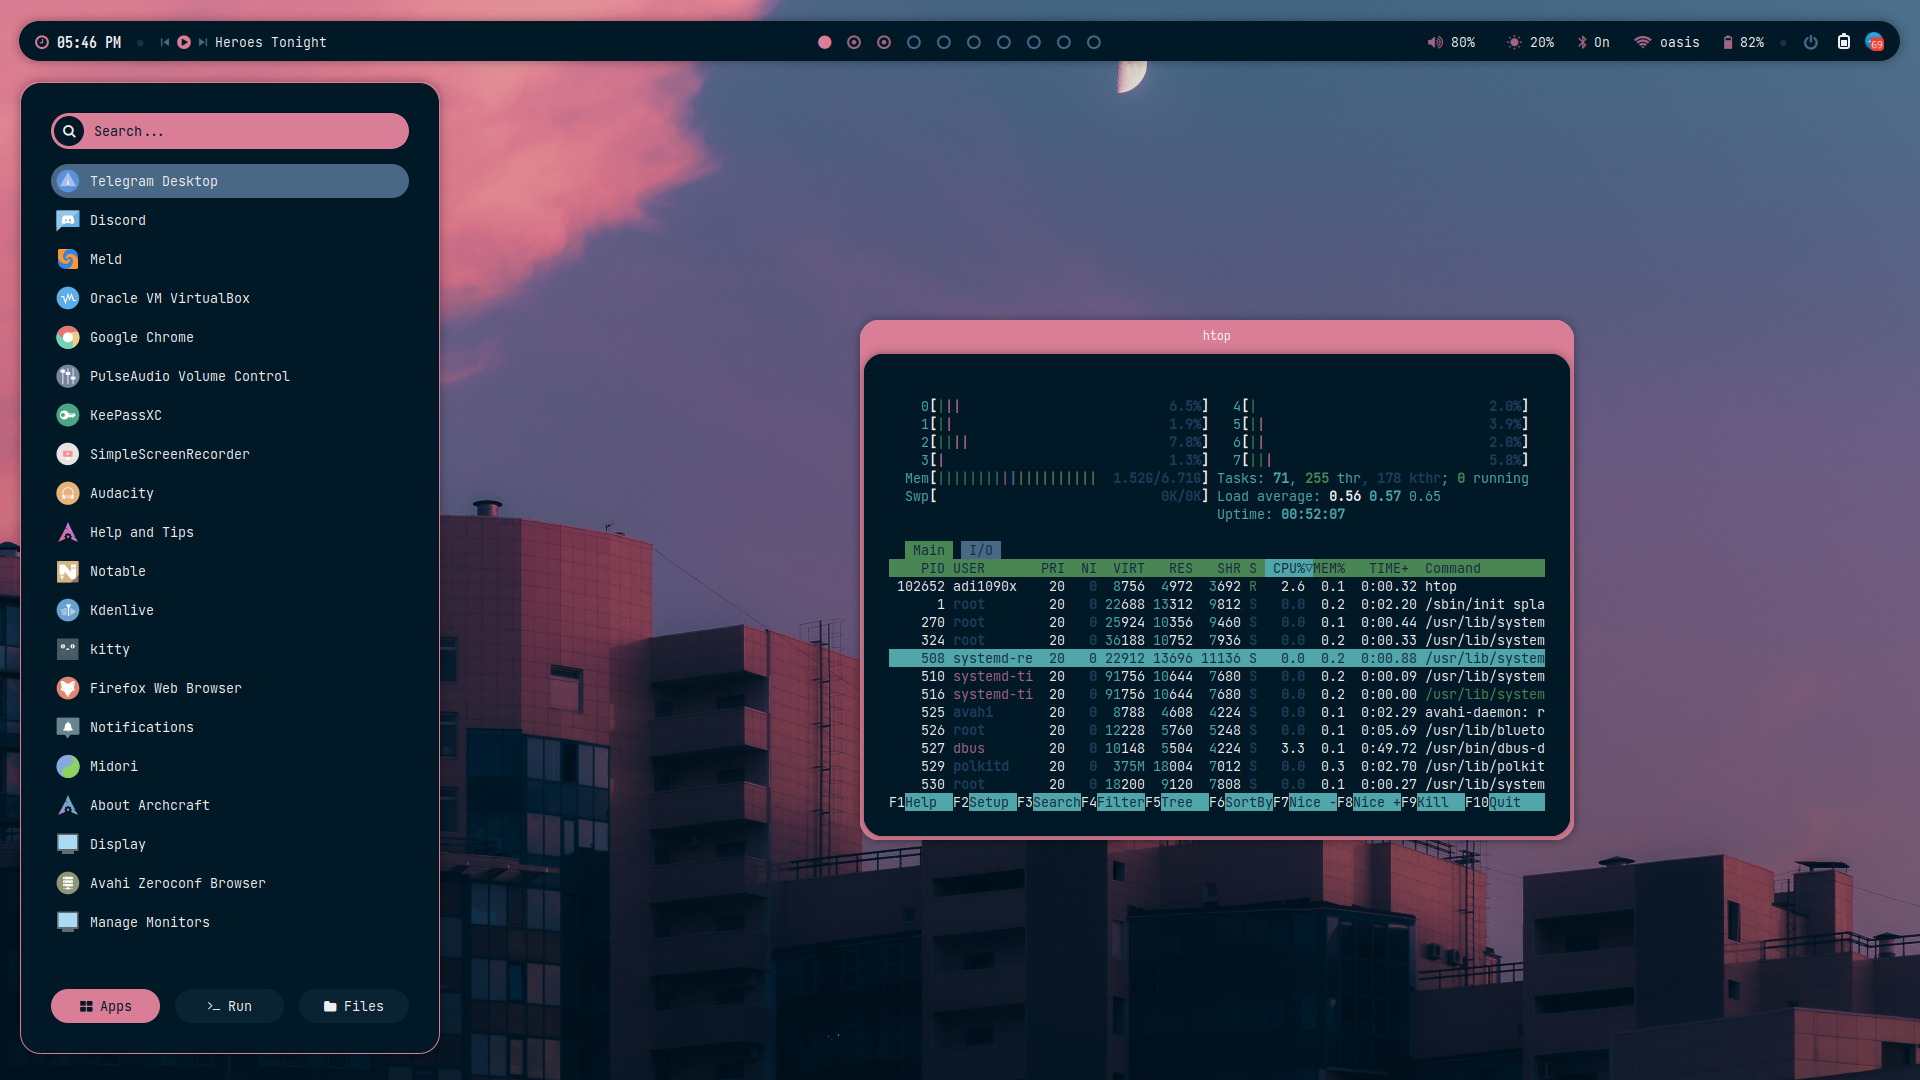Select the third workspace indicator

(x=884, y=42)
